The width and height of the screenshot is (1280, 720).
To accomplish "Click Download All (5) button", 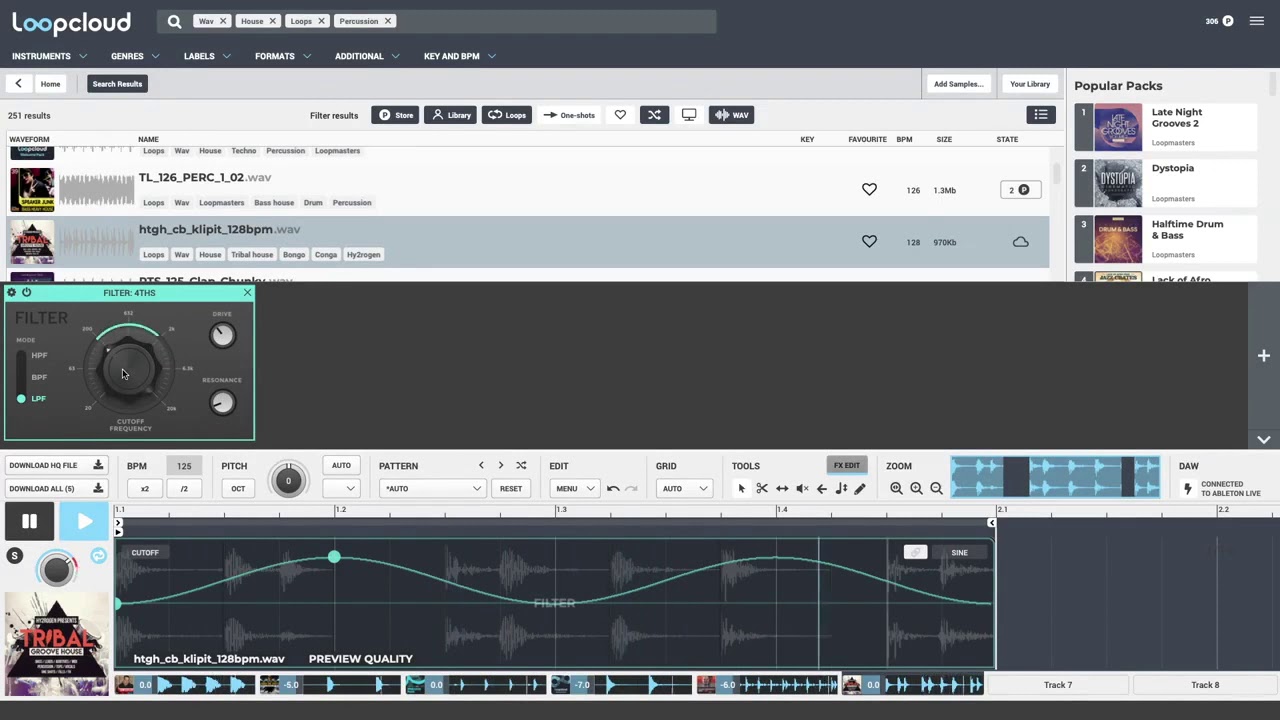I will (x=56, y=489).
